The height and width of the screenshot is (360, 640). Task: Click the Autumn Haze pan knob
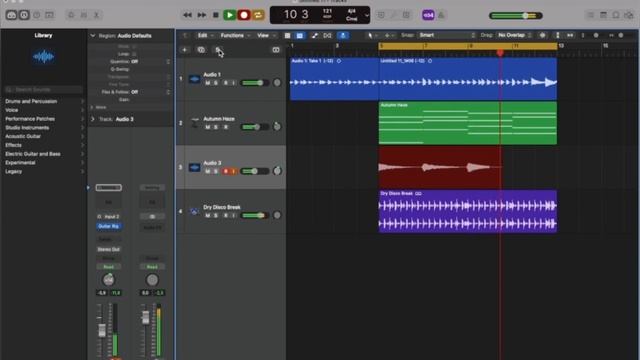277,127
